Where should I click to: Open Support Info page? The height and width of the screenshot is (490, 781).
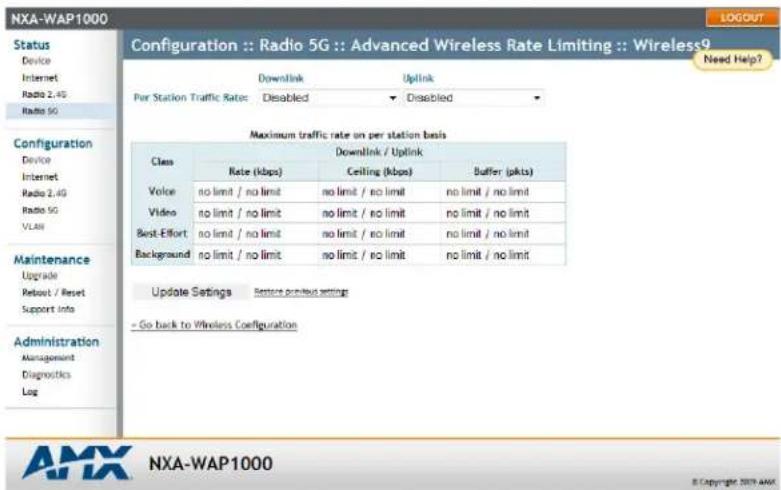(x=48, y=309)
